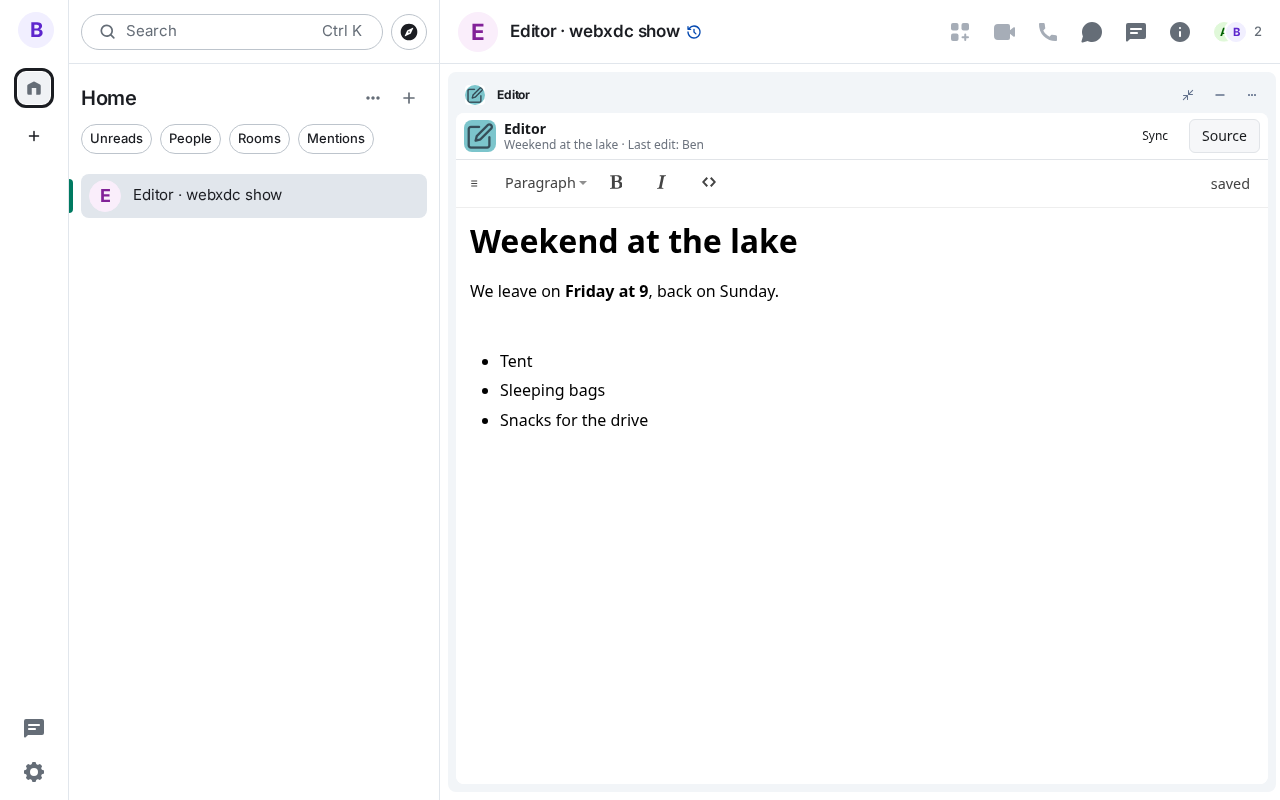Toggle inline code formatting
The width and height of the screenshot is (1280, 800).
click(x=709, y=182)
